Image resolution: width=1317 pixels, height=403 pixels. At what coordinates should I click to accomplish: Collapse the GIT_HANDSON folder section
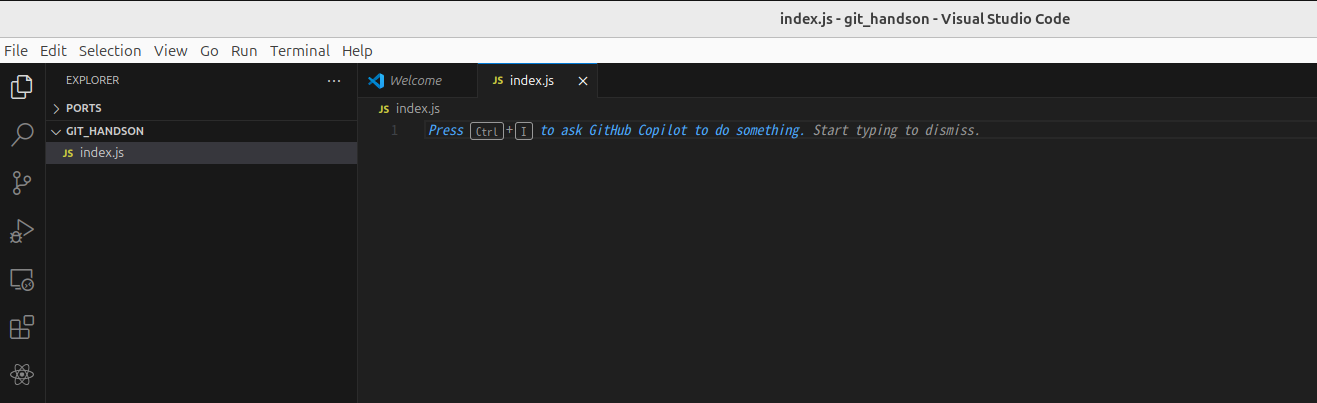[x=201, y=131]
